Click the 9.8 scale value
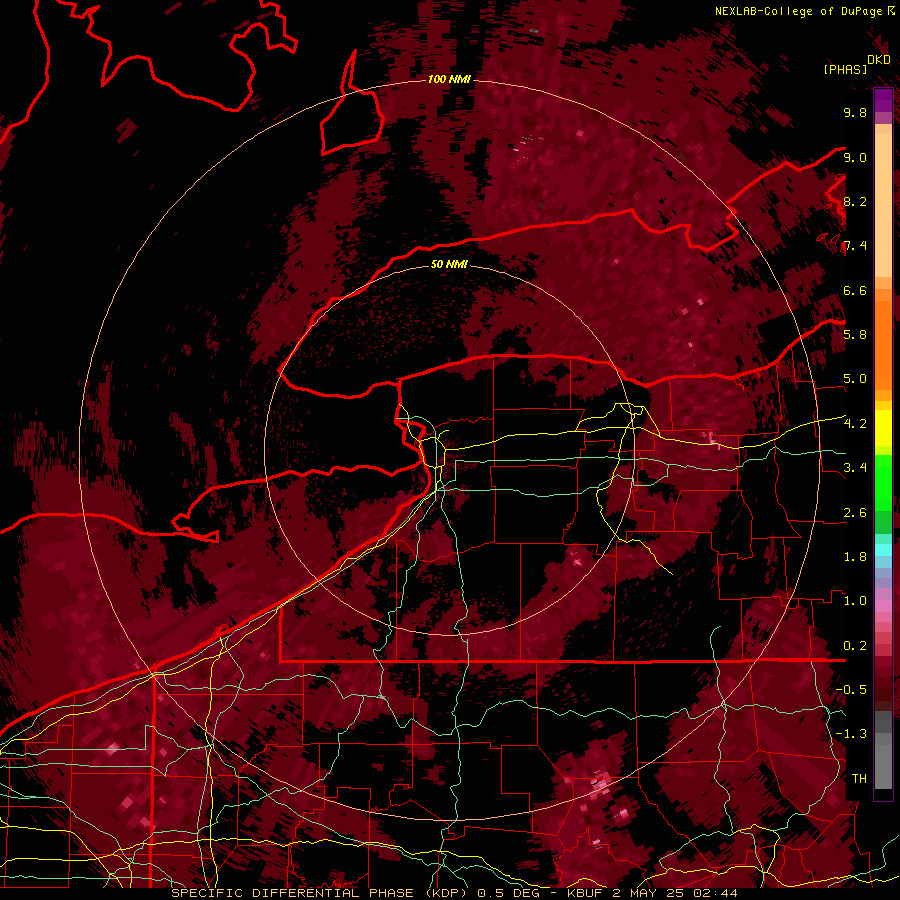 pyautogui.click(x=855, y=112)
